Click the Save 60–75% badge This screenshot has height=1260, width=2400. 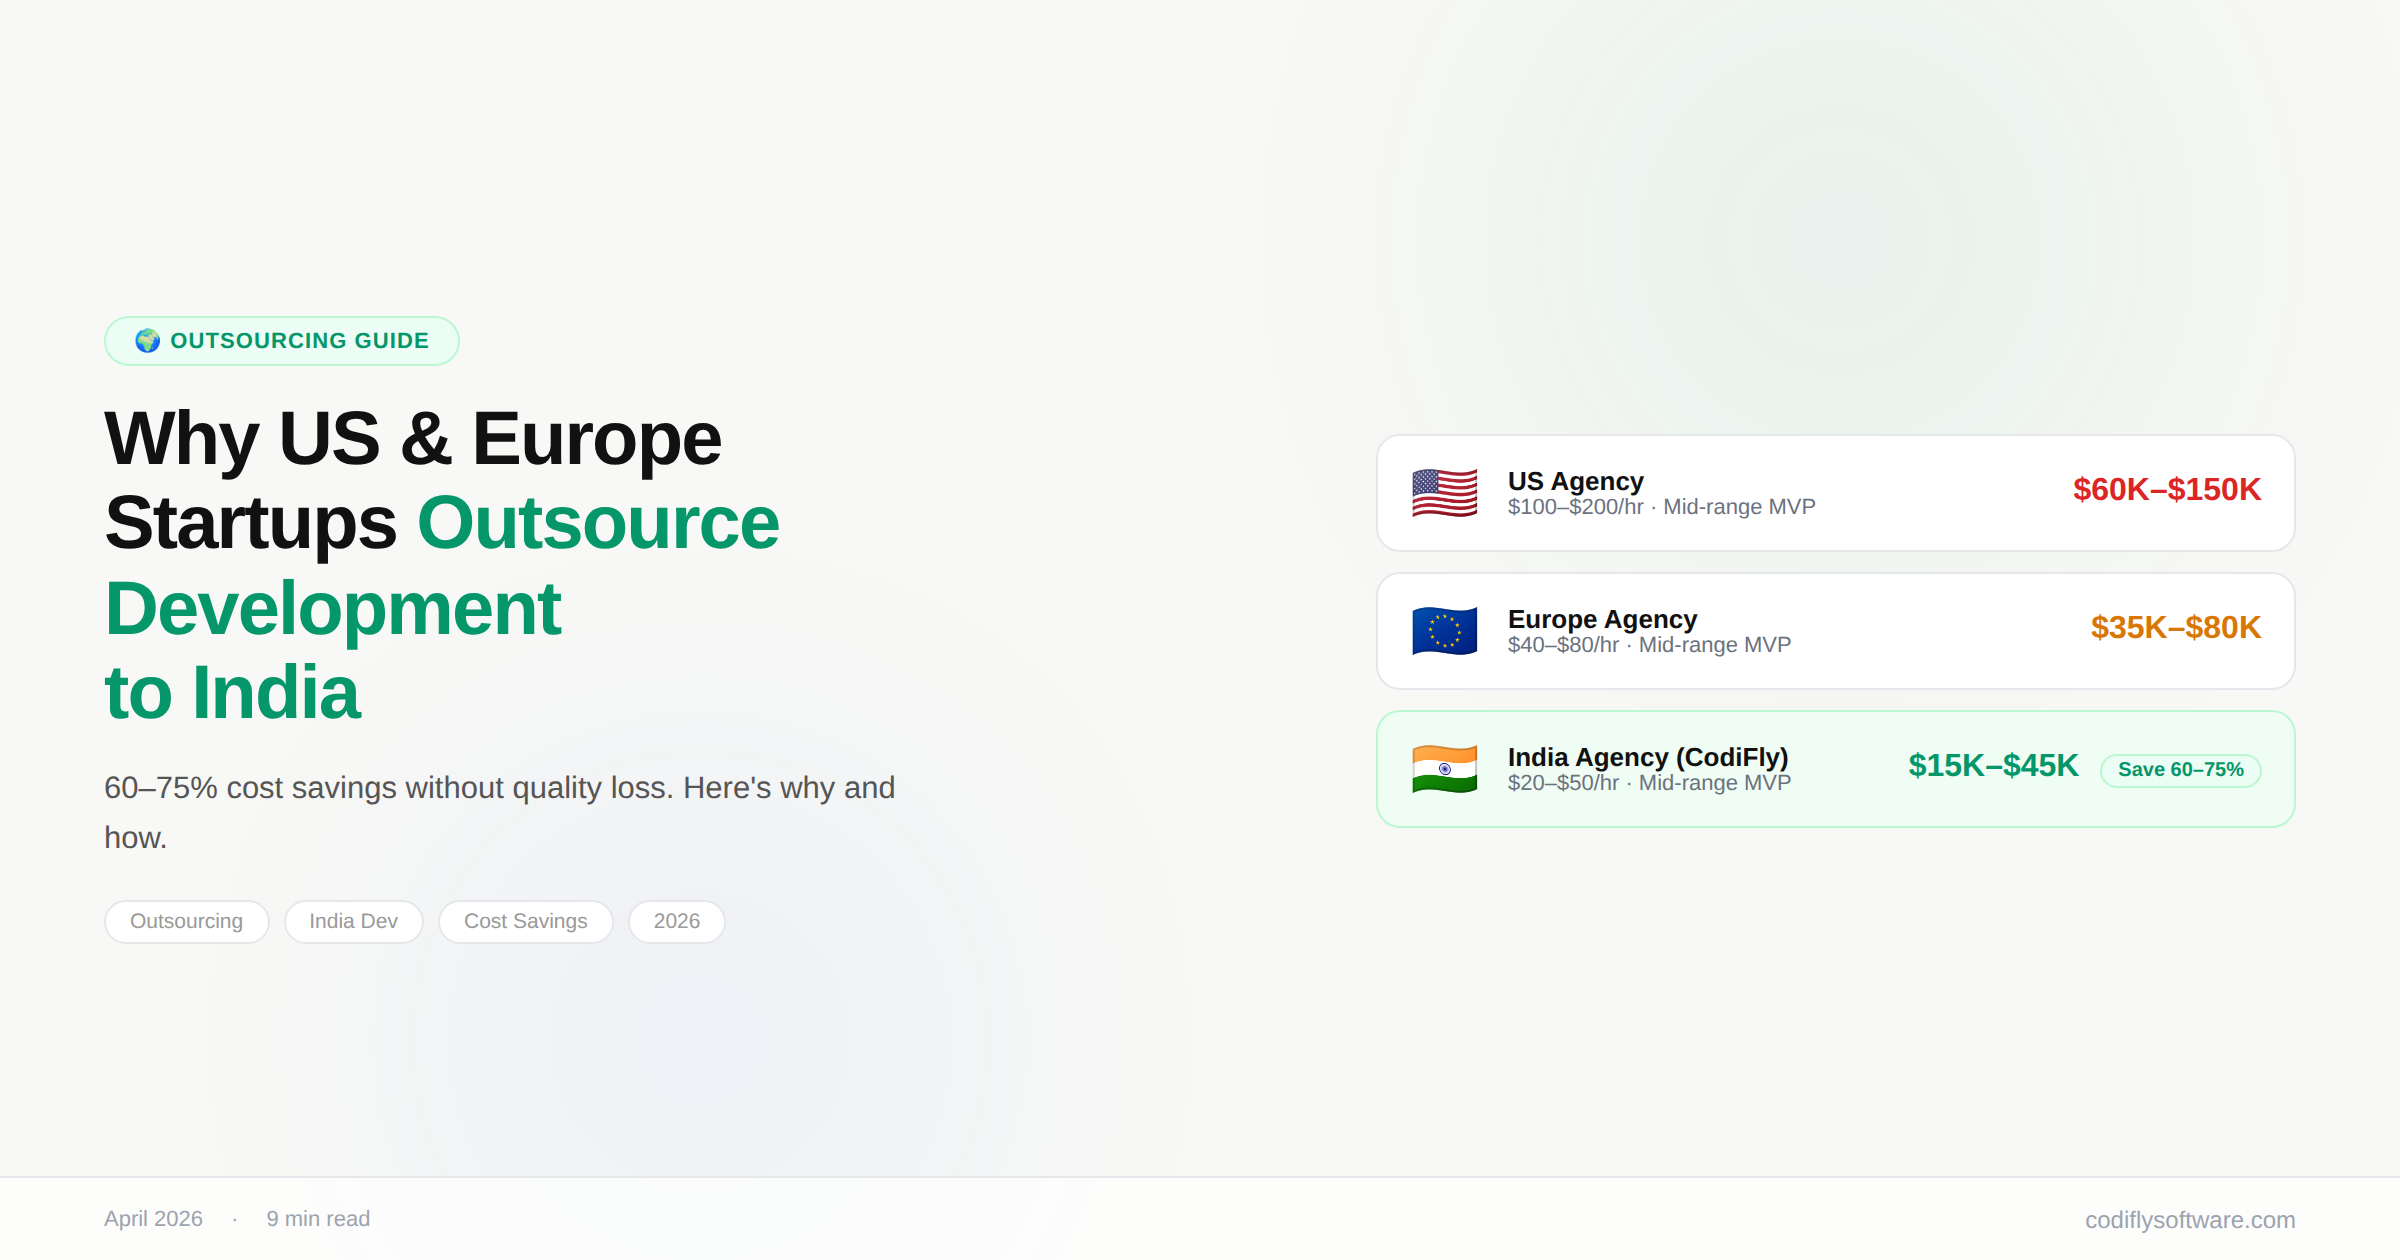pyautogui.click(x=2181, y=770)
